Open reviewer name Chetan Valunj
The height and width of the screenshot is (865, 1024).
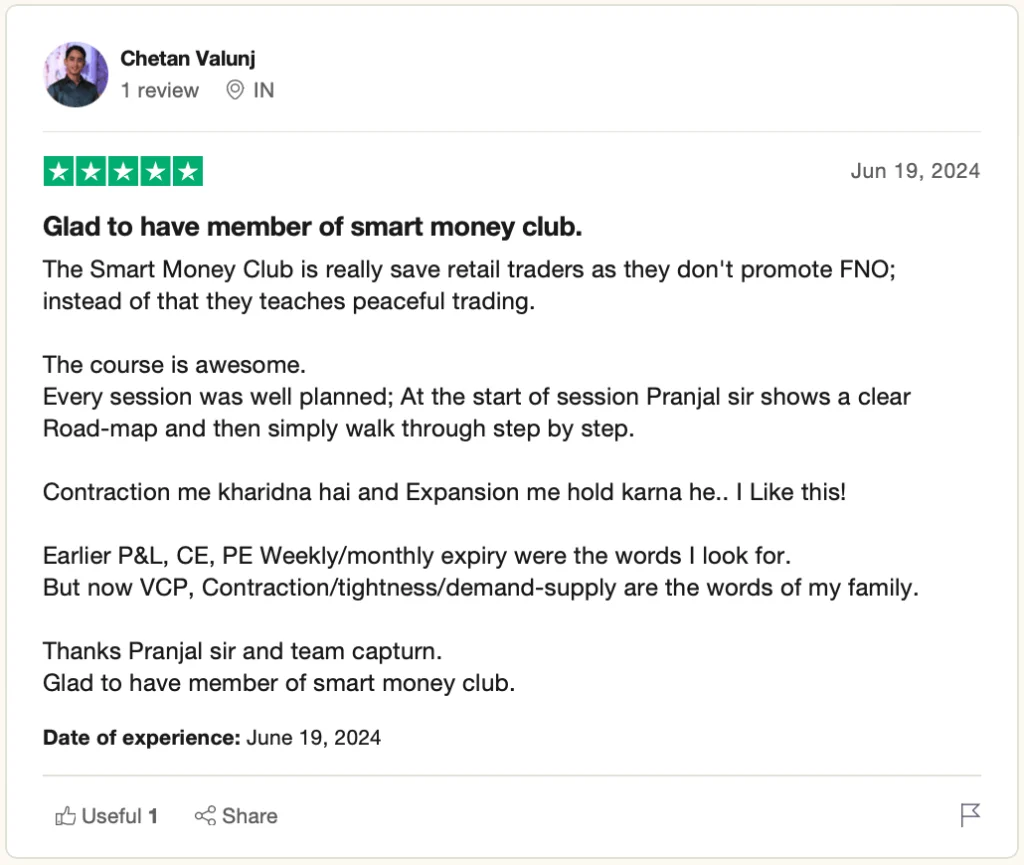pos(187,59)
